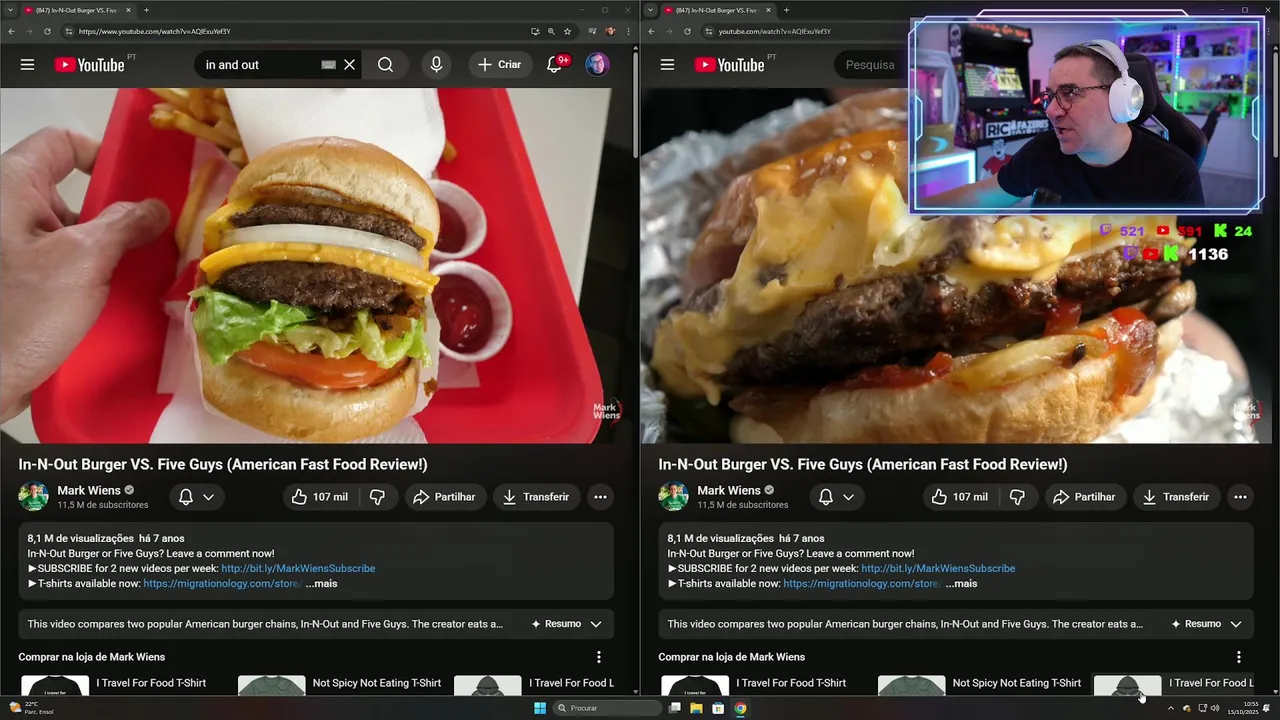Image resolution: width=1280 pixels, height=720 pixels.
Task: Open Chrome from the taskbar
Action: (740, 708)
